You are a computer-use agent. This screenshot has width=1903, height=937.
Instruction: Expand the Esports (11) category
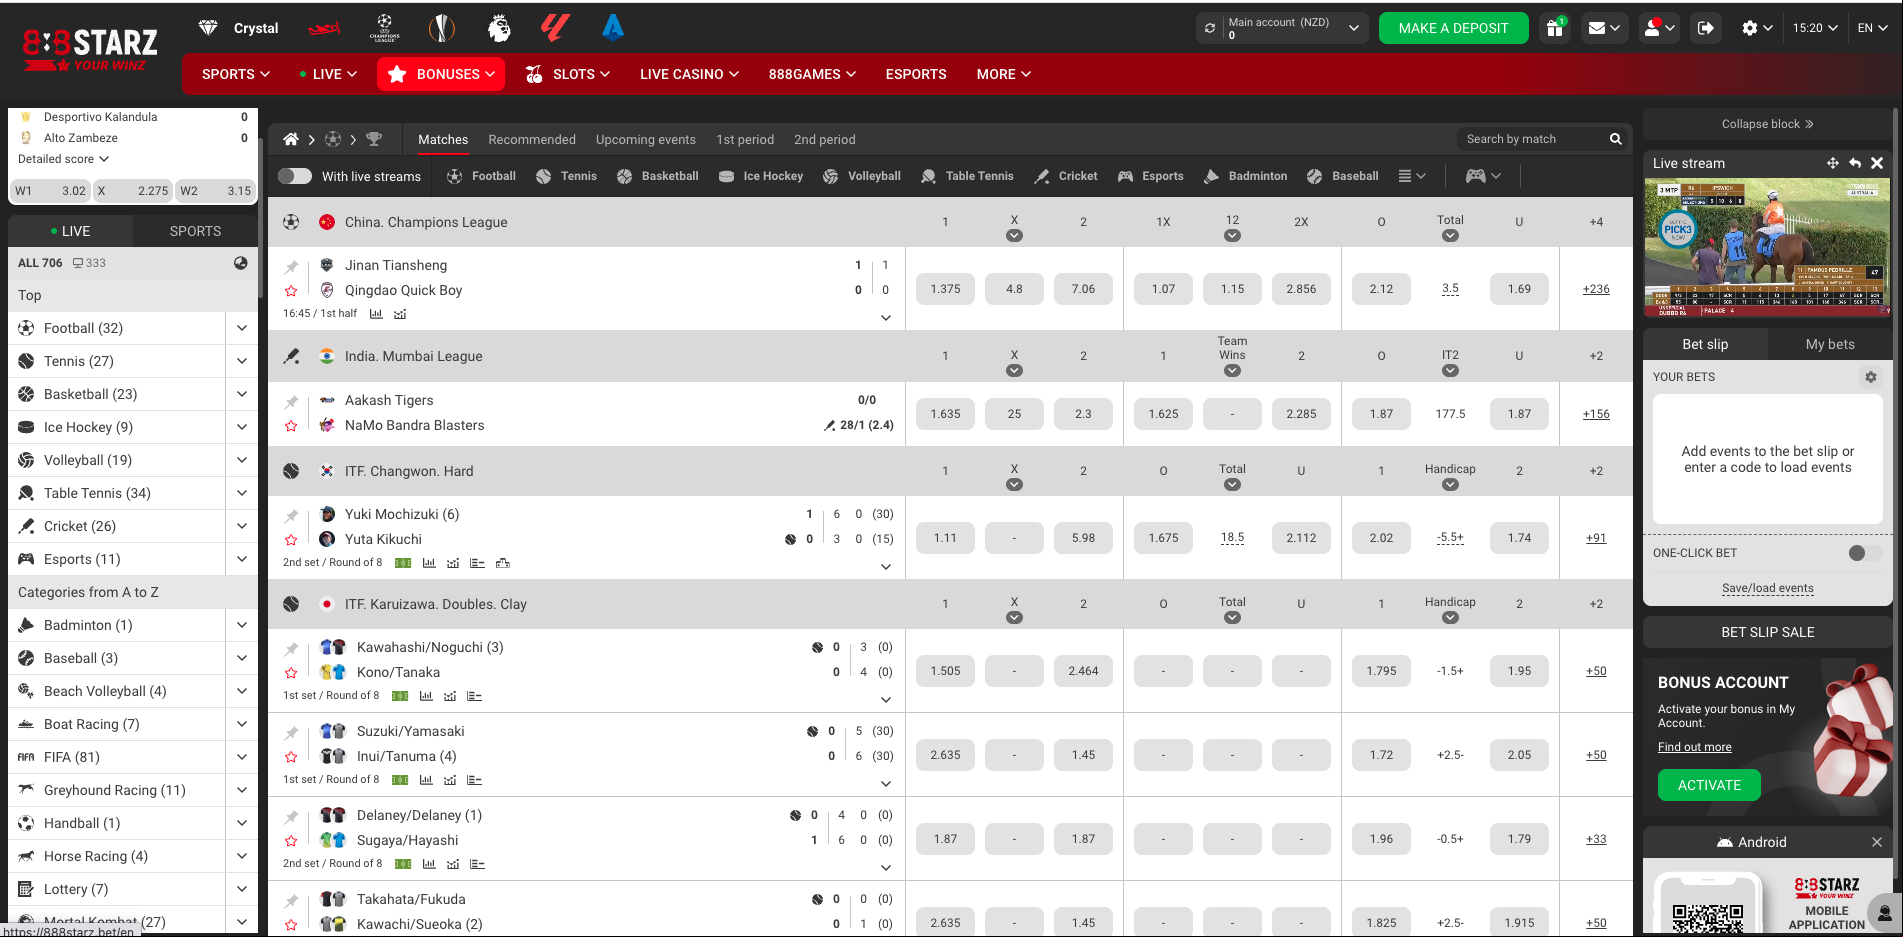(242, 559)
